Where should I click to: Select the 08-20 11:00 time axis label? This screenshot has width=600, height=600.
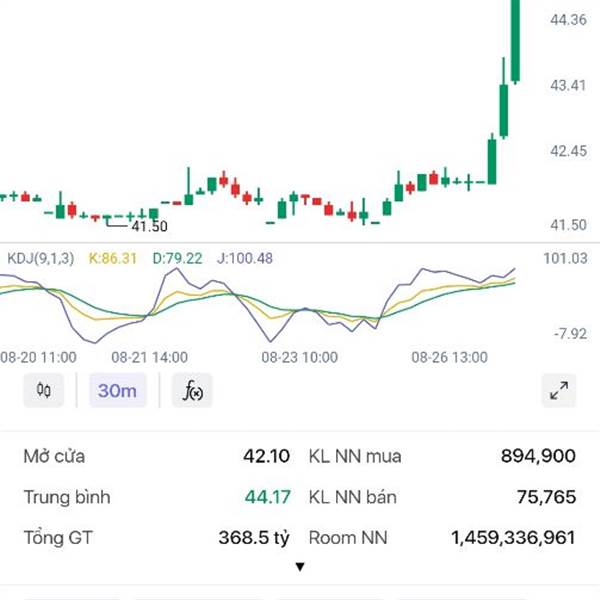tap(38, 357)
